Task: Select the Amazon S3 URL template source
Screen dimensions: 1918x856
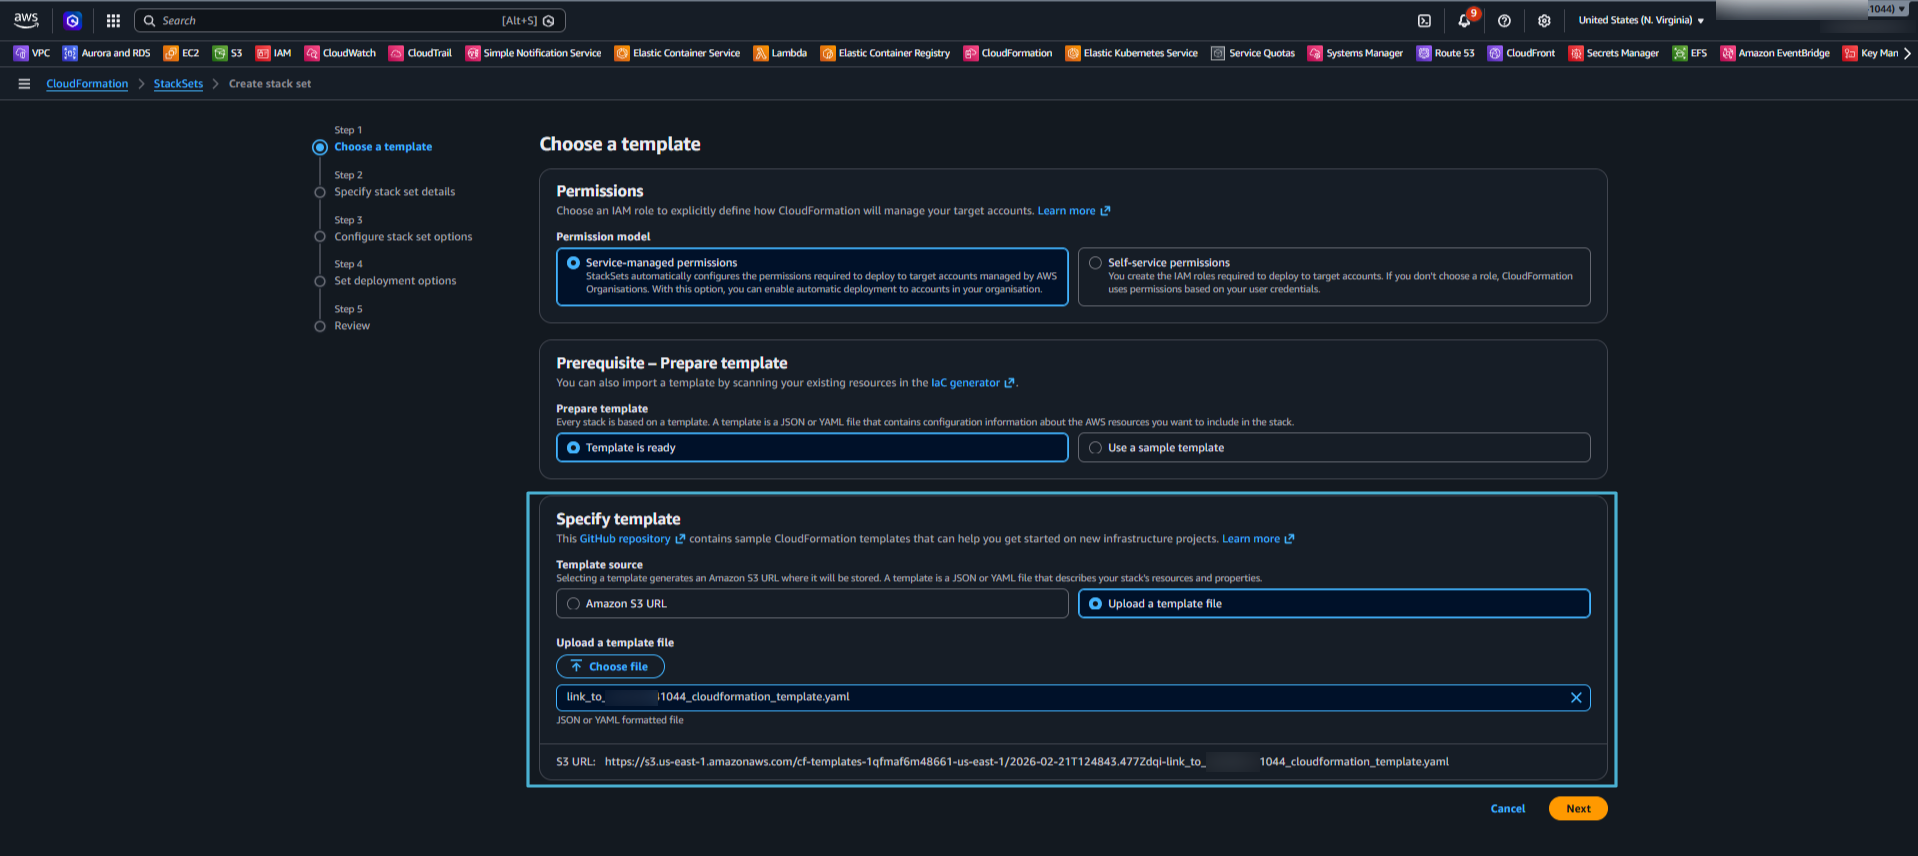Action: tap(573, 604)
